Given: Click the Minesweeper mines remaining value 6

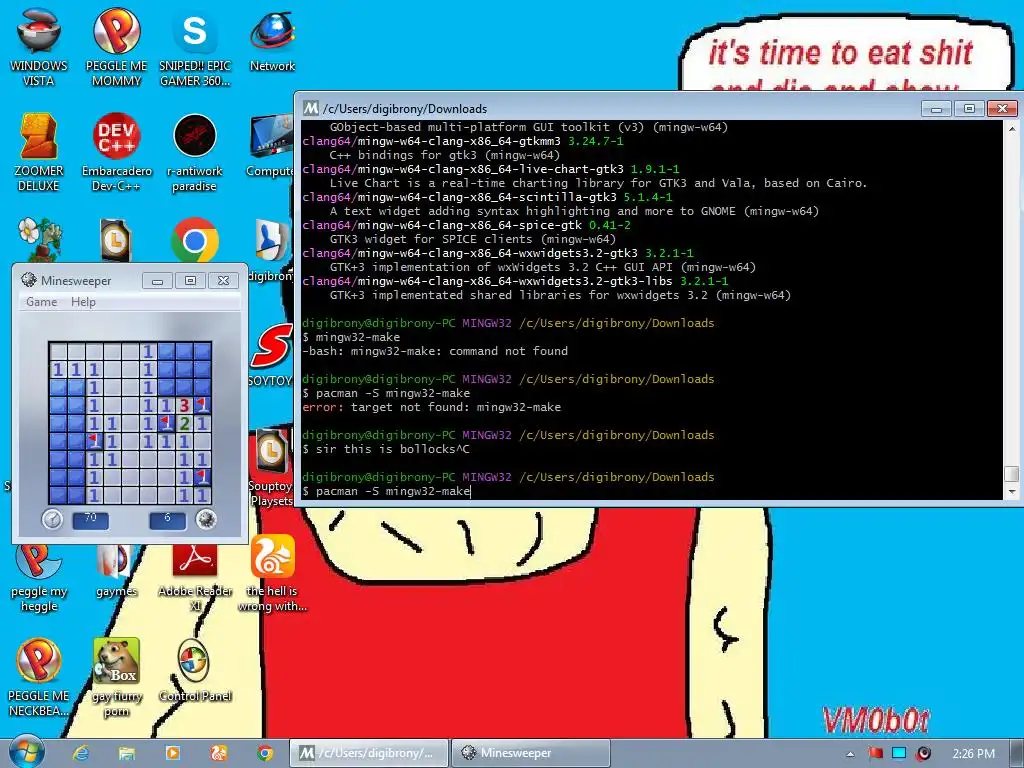Looking at the screenshot, I should pos(167,518).
